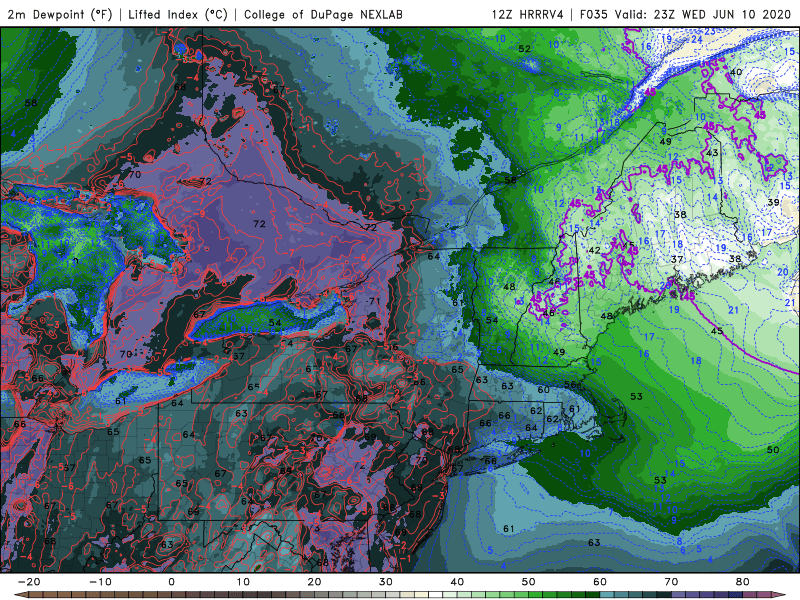This screenshot has width=800, height=600.
Task: Click the black '71' dewpoint value on the map
Action: pyautogui.click(x=374, y=301)
